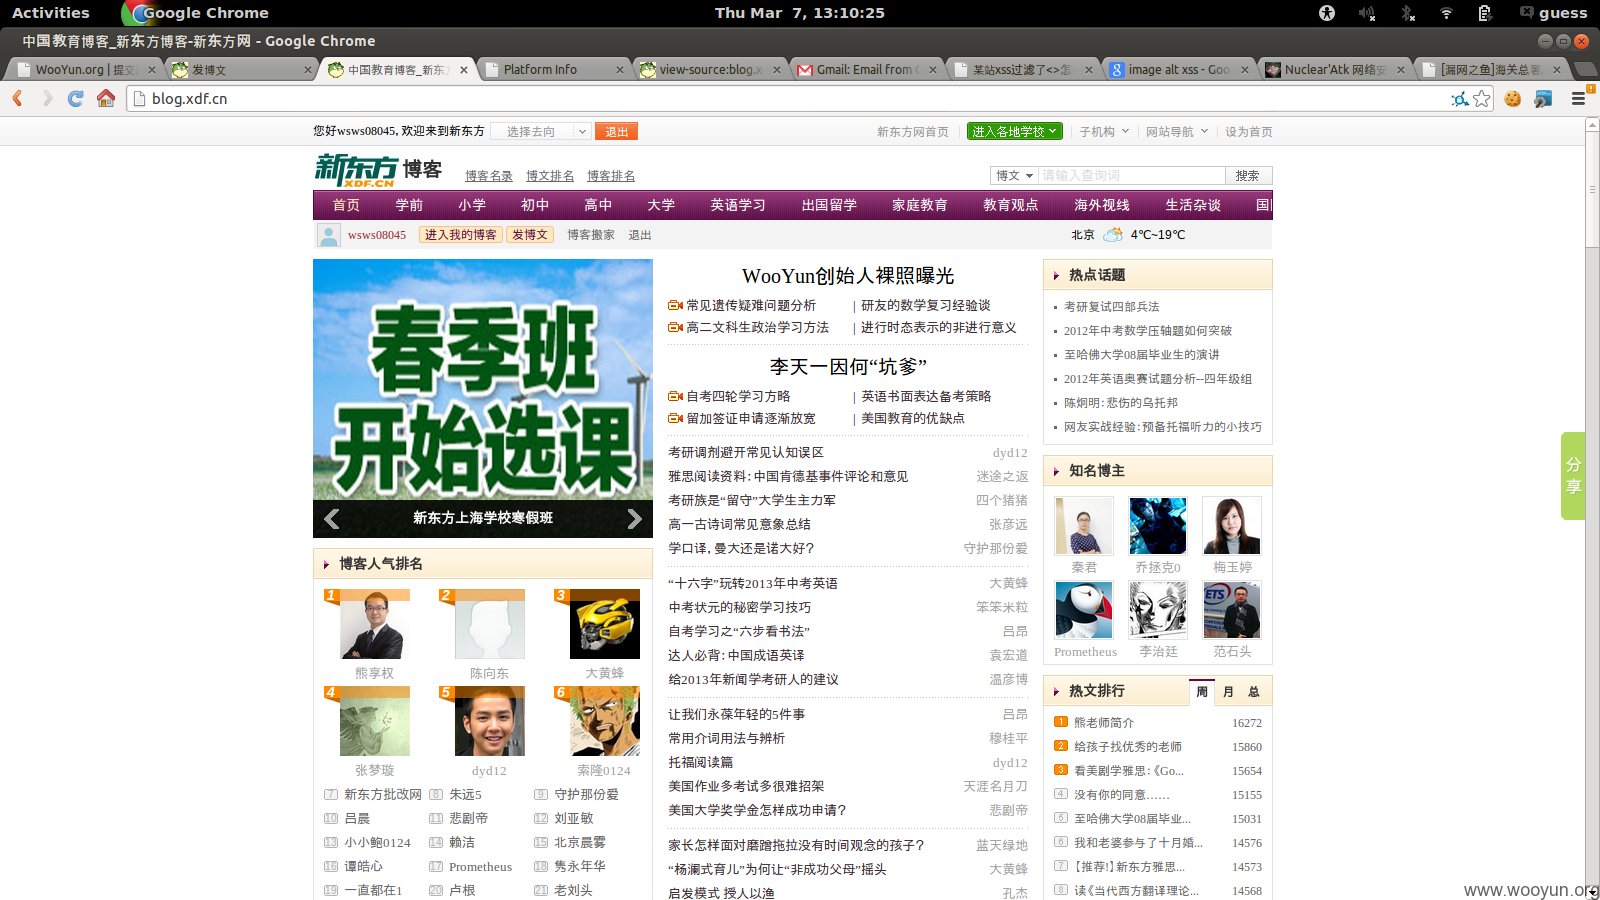The image size is (1600, 900).
Task: Reload the blog.xdf.cn page
Action: point(76,98)
